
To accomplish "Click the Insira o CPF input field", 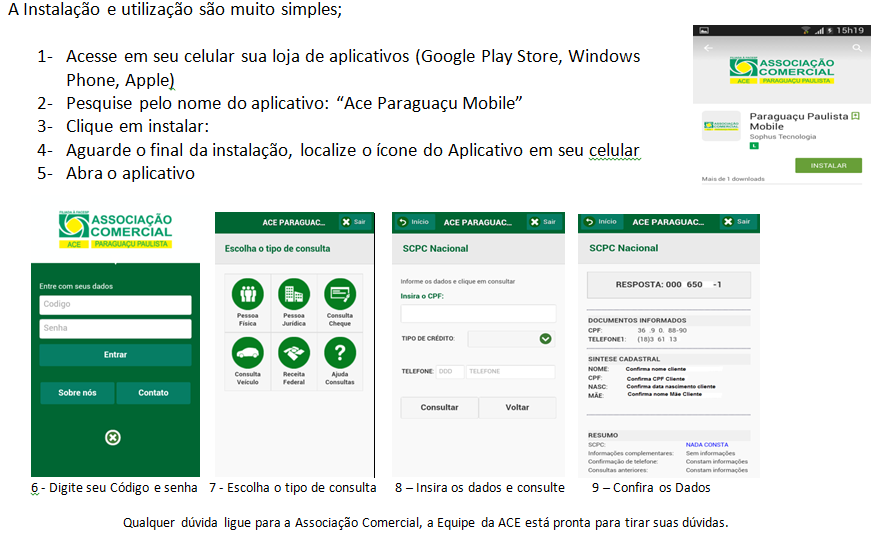I will point(478,314).
